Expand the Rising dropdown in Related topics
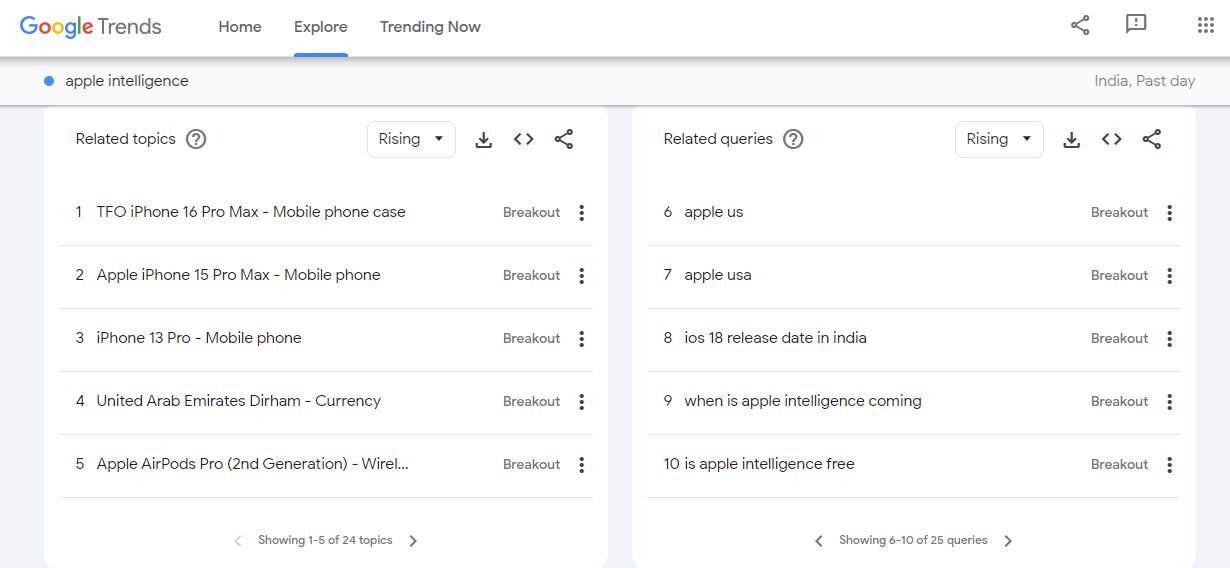 click(x=411, y=140)
